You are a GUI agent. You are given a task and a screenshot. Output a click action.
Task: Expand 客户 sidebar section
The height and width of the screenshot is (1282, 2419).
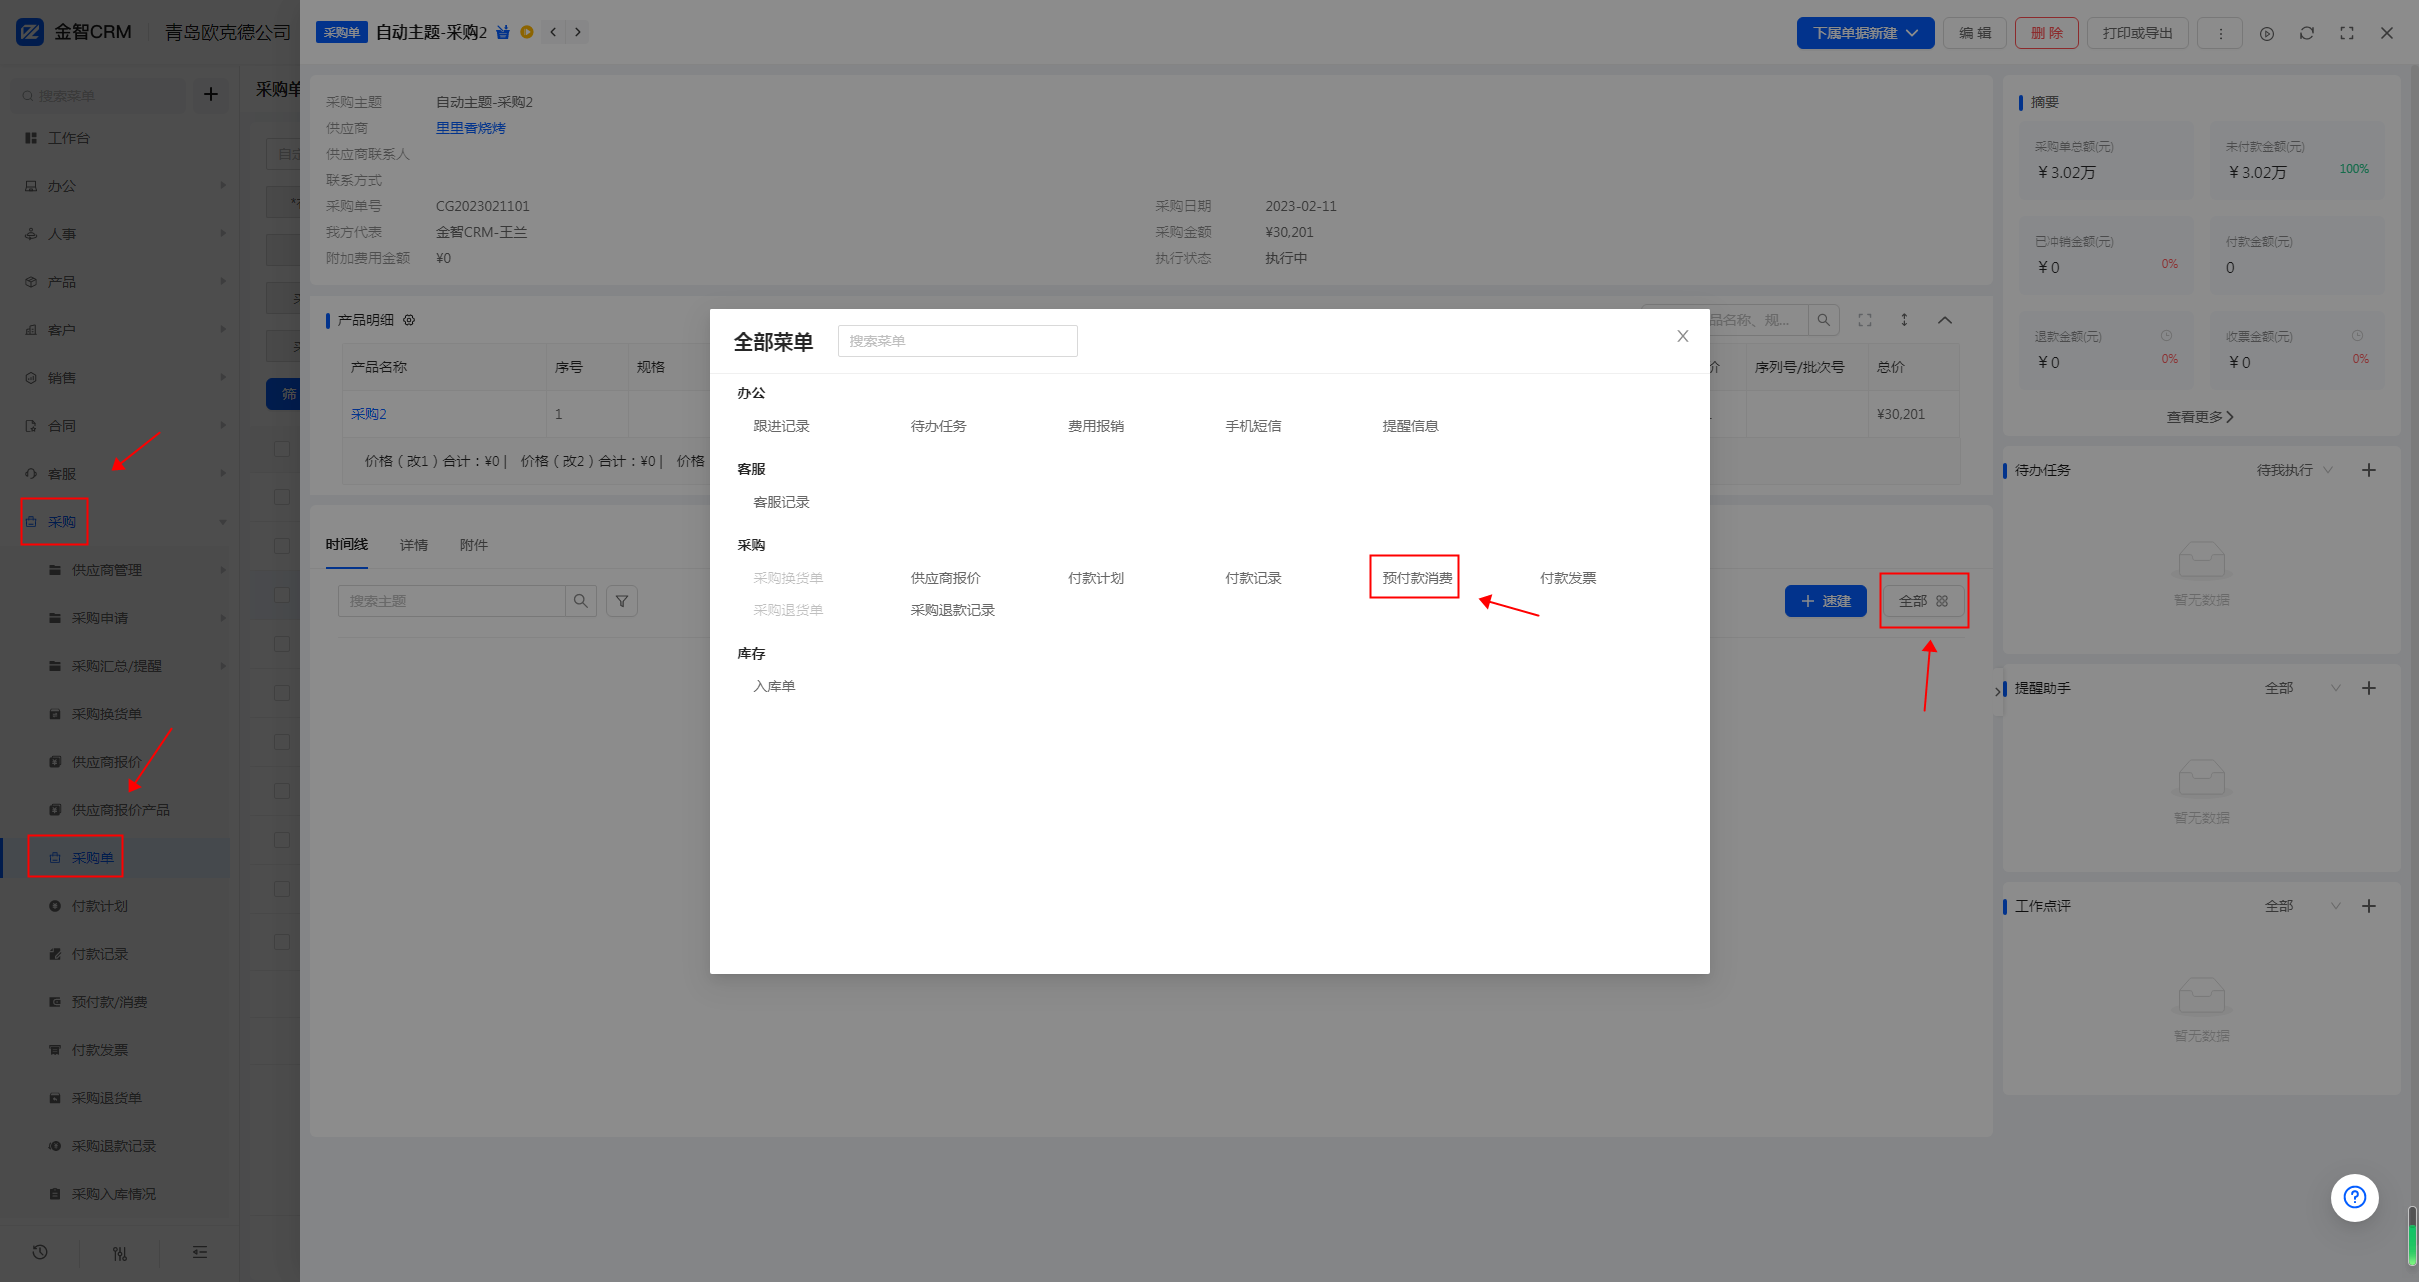coord(119,330)
